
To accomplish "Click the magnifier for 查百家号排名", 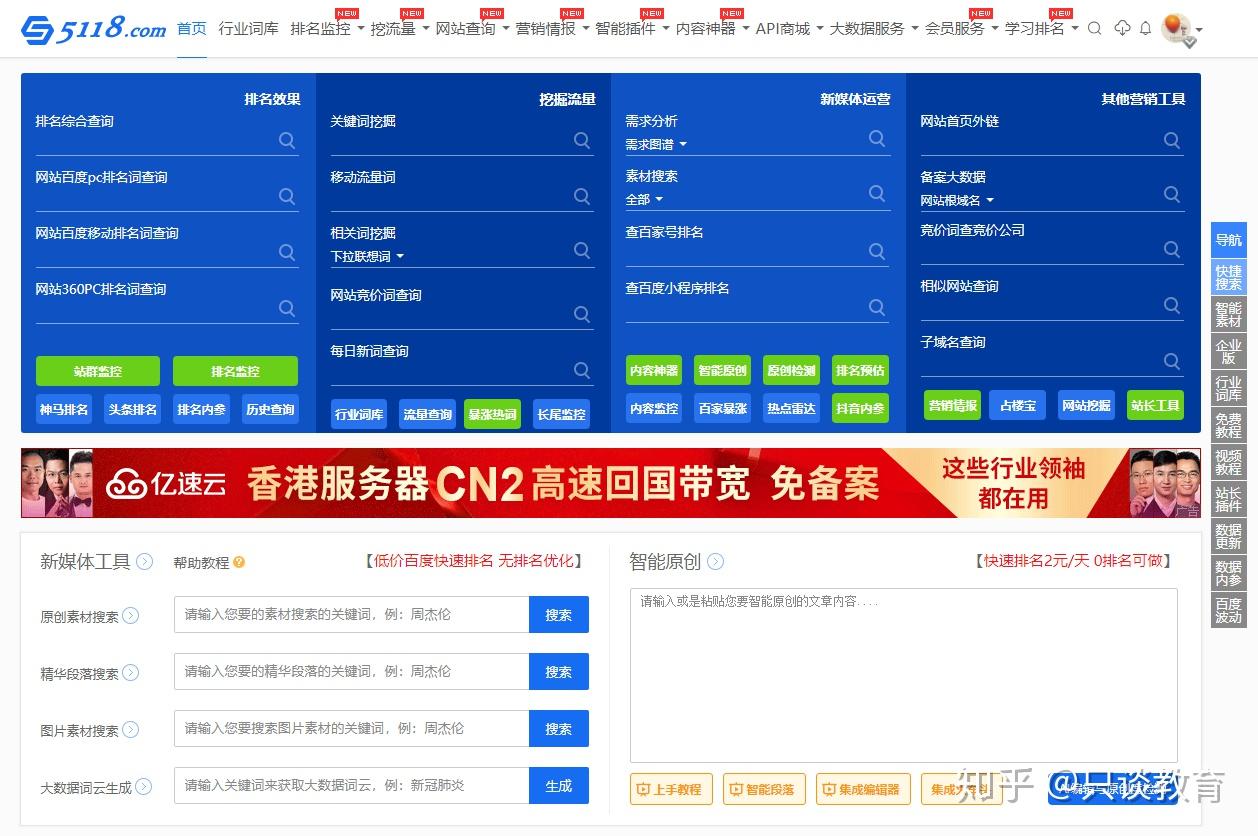I will [x=877, y=252].
